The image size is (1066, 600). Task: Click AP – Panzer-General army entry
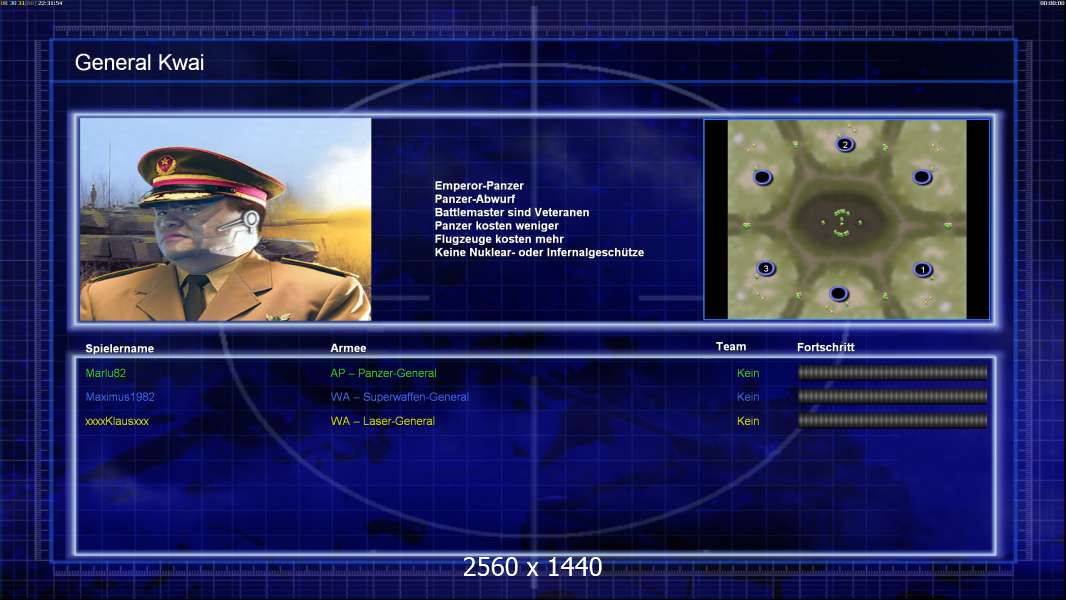pos(383,373)
